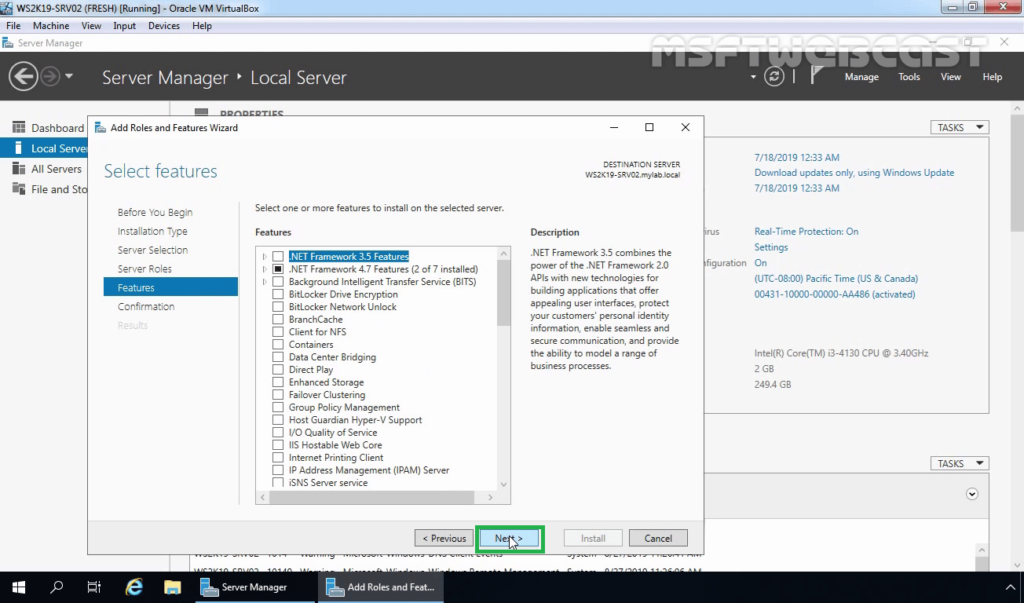
Task: Select the All Servers sidebar icon
Action: pos(19,169)
